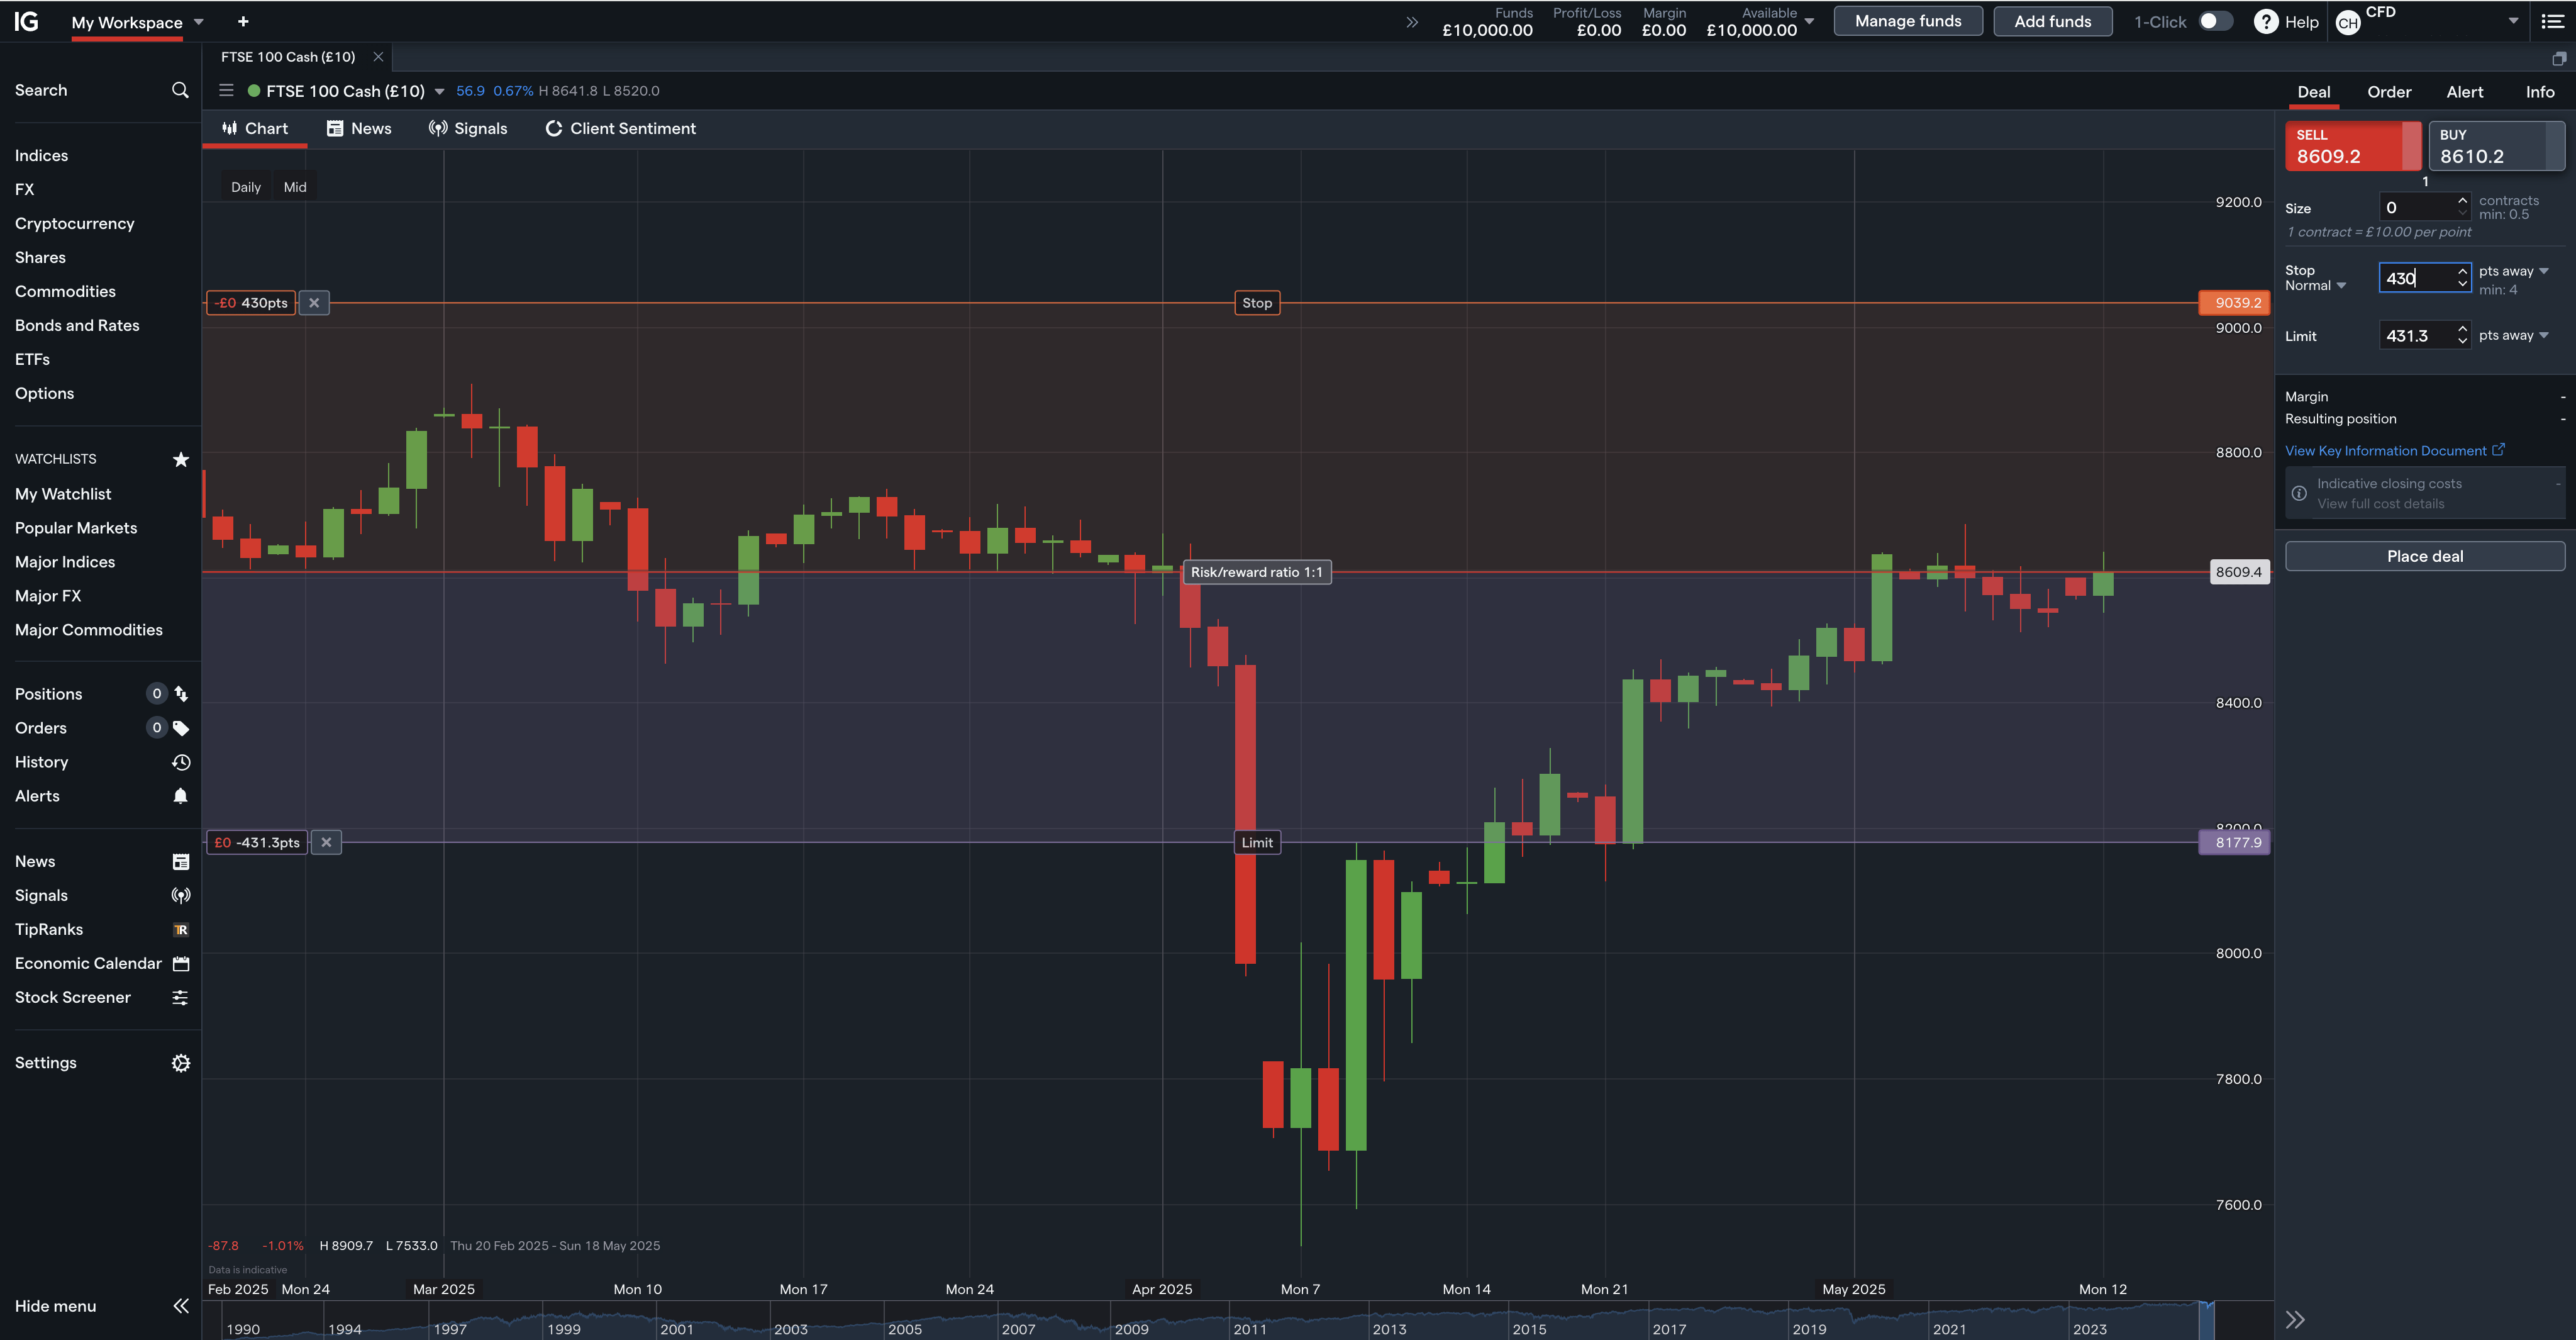Increase Stop distance with up stepper
Viewport: 2576px width, 1340px height.
pyautogui.click(x=2462, y=270)
